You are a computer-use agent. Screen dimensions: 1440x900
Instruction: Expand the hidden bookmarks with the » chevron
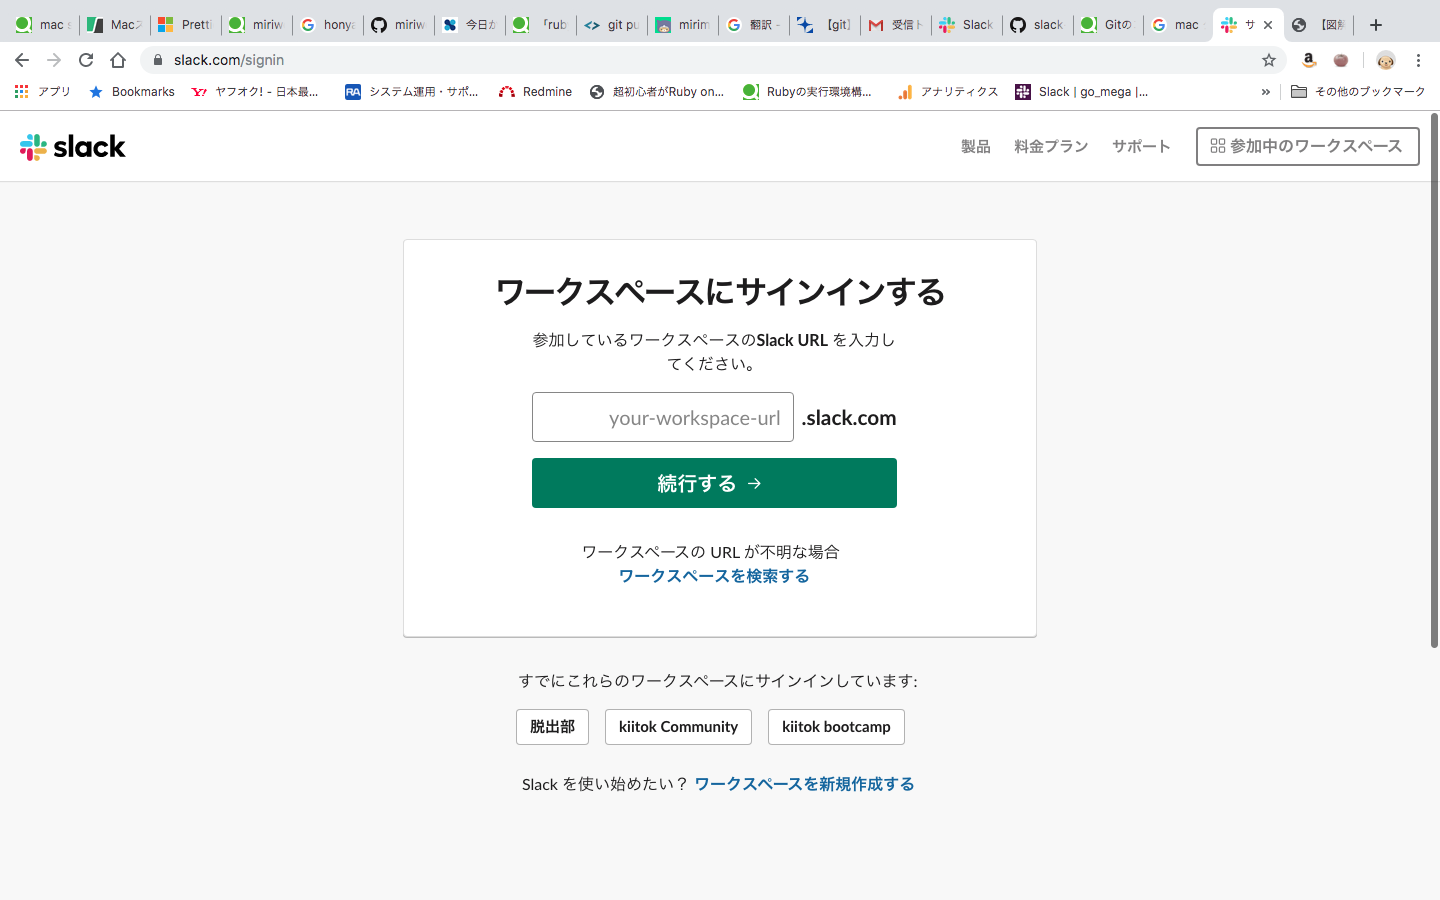[1266, 91]
